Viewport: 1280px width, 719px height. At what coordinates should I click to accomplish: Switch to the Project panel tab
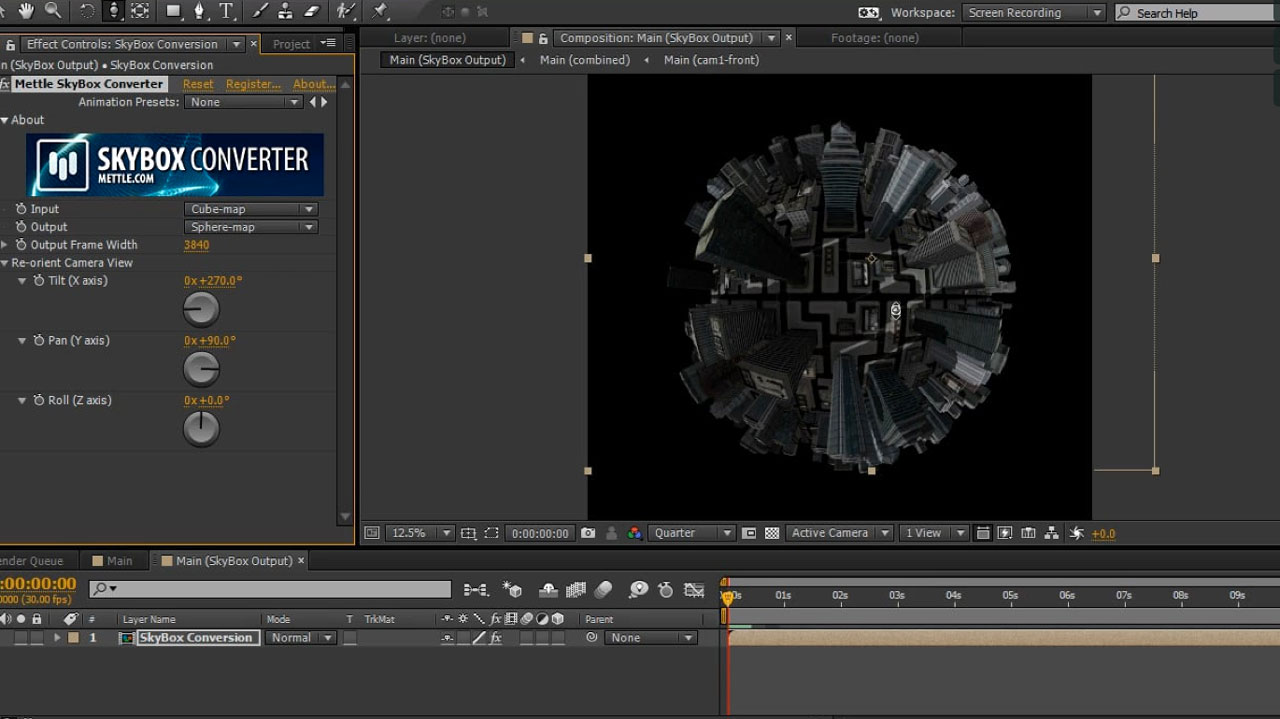291,44
